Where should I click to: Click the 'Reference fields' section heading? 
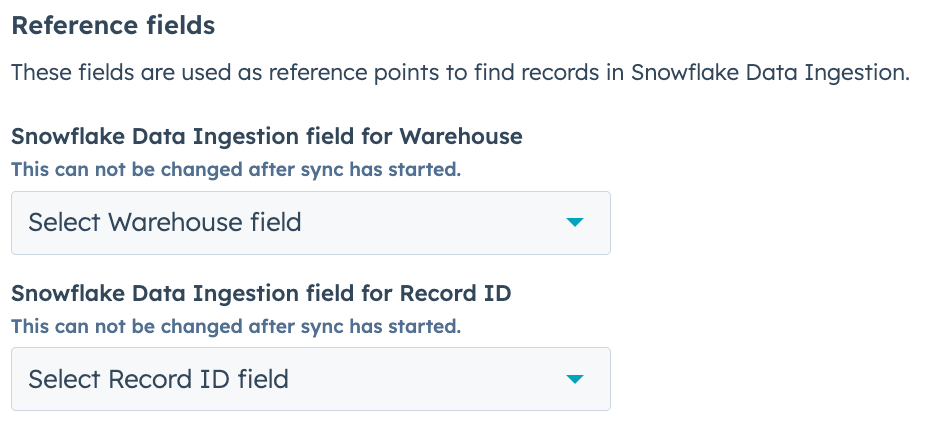pyautogui.click(x=113, y=26)
